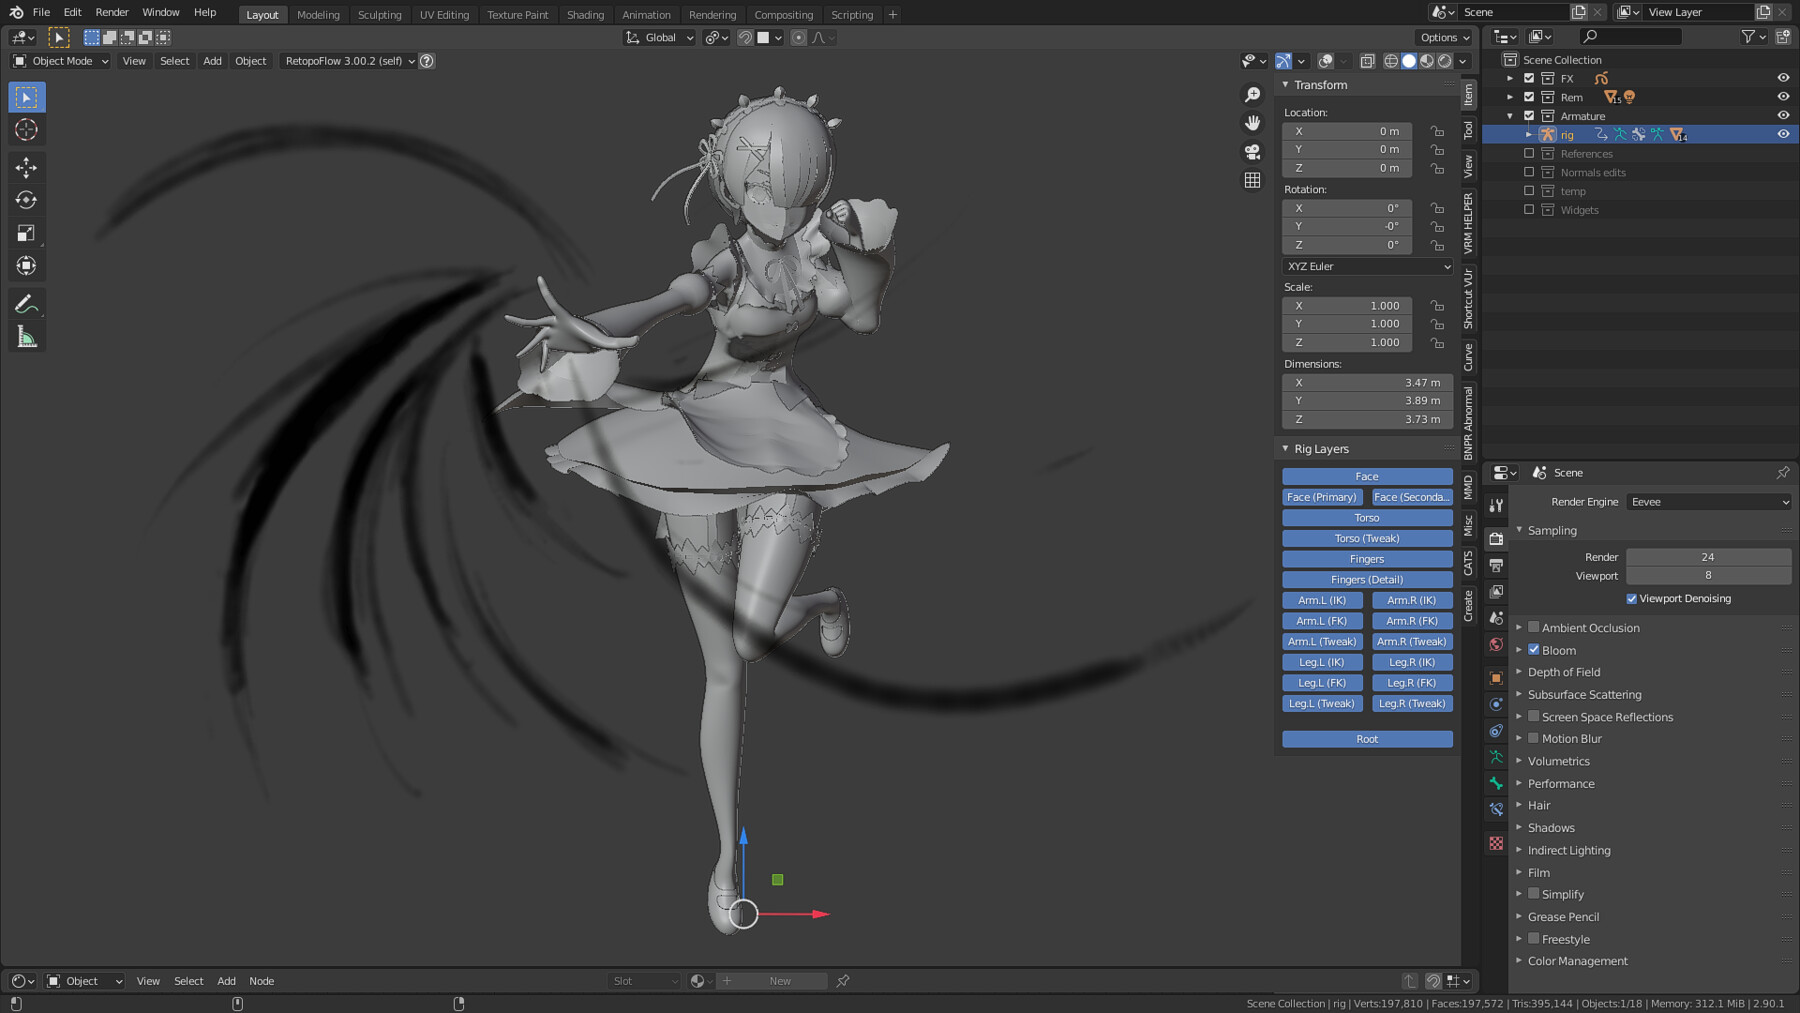
Task: Switch to the Sculpting workspace tab
Action: (x=379, y=15)
